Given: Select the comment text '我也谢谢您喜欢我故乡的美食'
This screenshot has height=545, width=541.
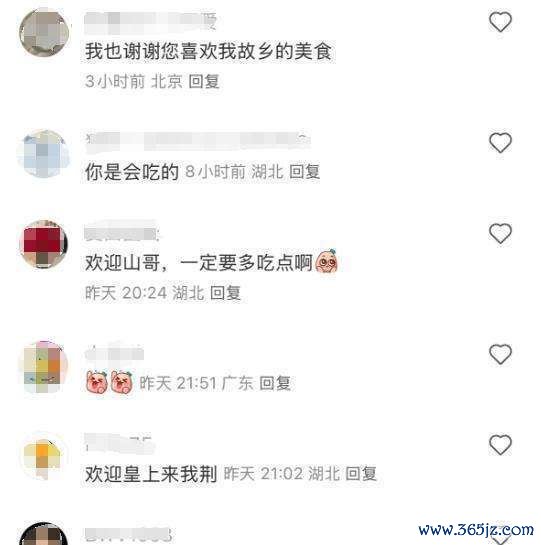Looking at the screenshot, I should (208, 51).
